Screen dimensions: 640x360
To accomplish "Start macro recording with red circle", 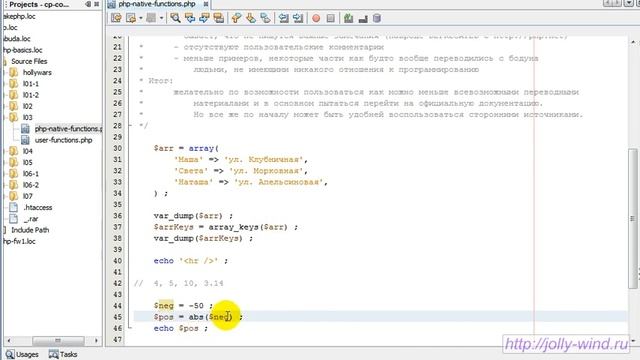I will 316,18.
